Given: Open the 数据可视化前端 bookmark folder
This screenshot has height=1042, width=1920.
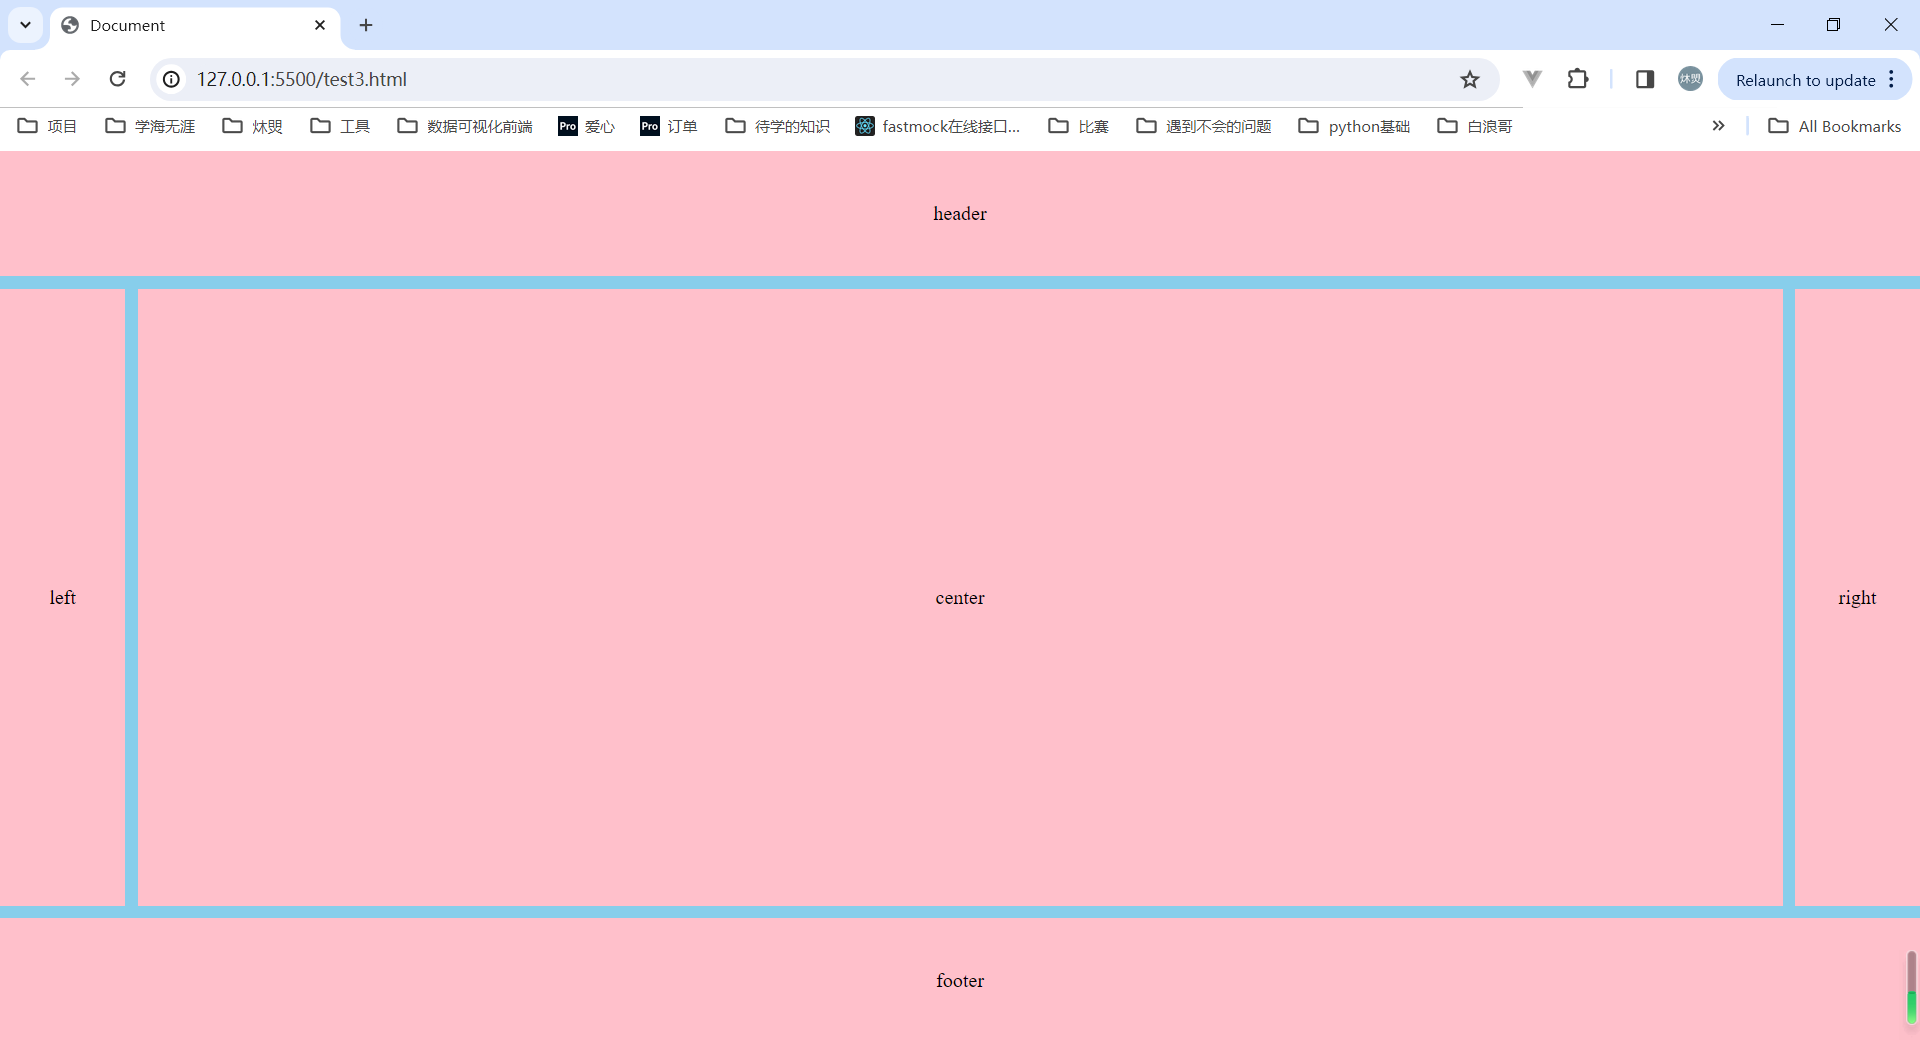Looking at the screenshot, I should pyautogui.click(x=465, y=126).
